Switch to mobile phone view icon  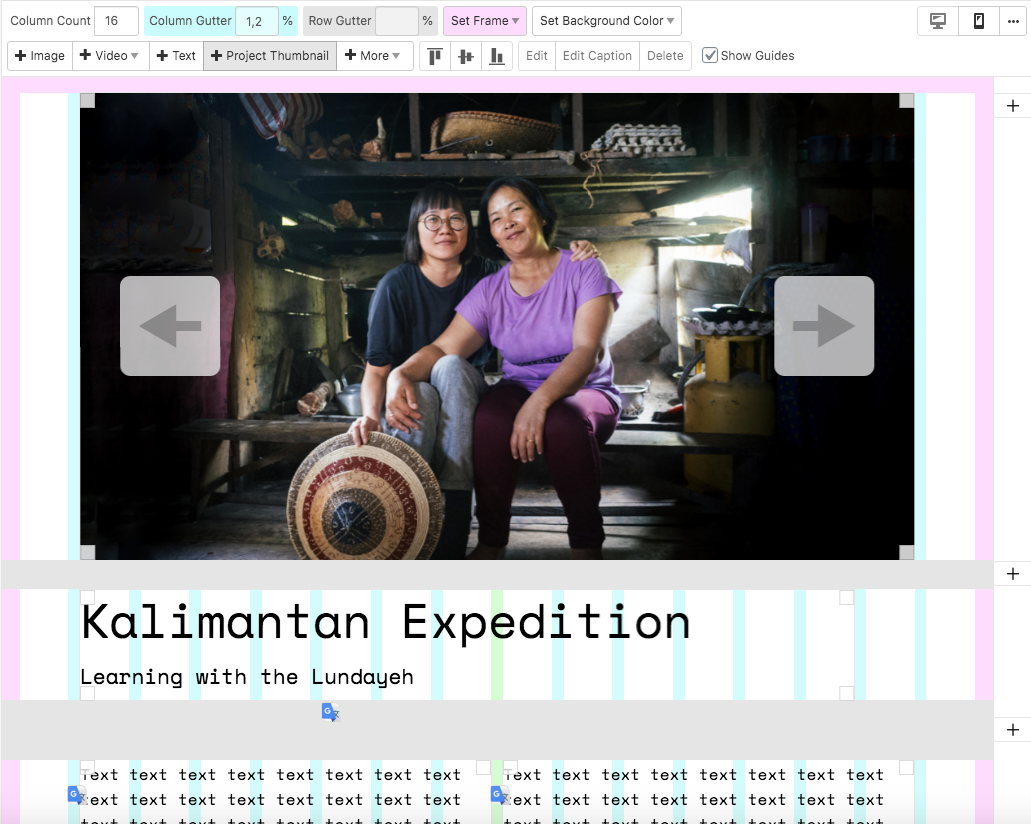pos(978,21)
